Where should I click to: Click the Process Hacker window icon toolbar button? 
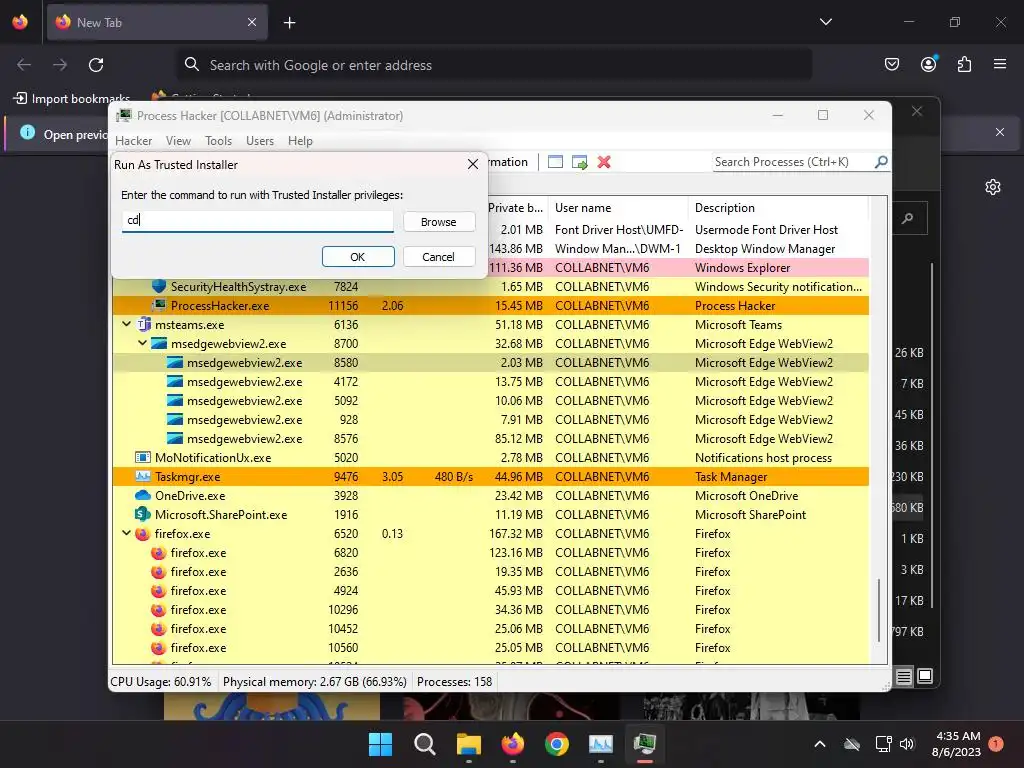click(x=555, y=162)
